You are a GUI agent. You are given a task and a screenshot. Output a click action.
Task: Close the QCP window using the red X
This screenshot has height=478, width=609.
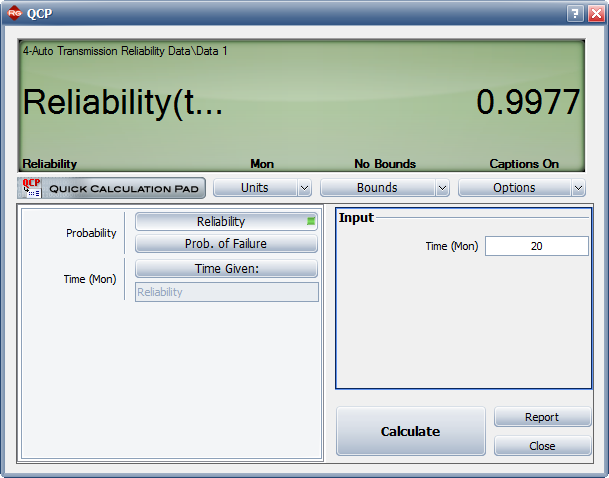[x=596, y=13]
